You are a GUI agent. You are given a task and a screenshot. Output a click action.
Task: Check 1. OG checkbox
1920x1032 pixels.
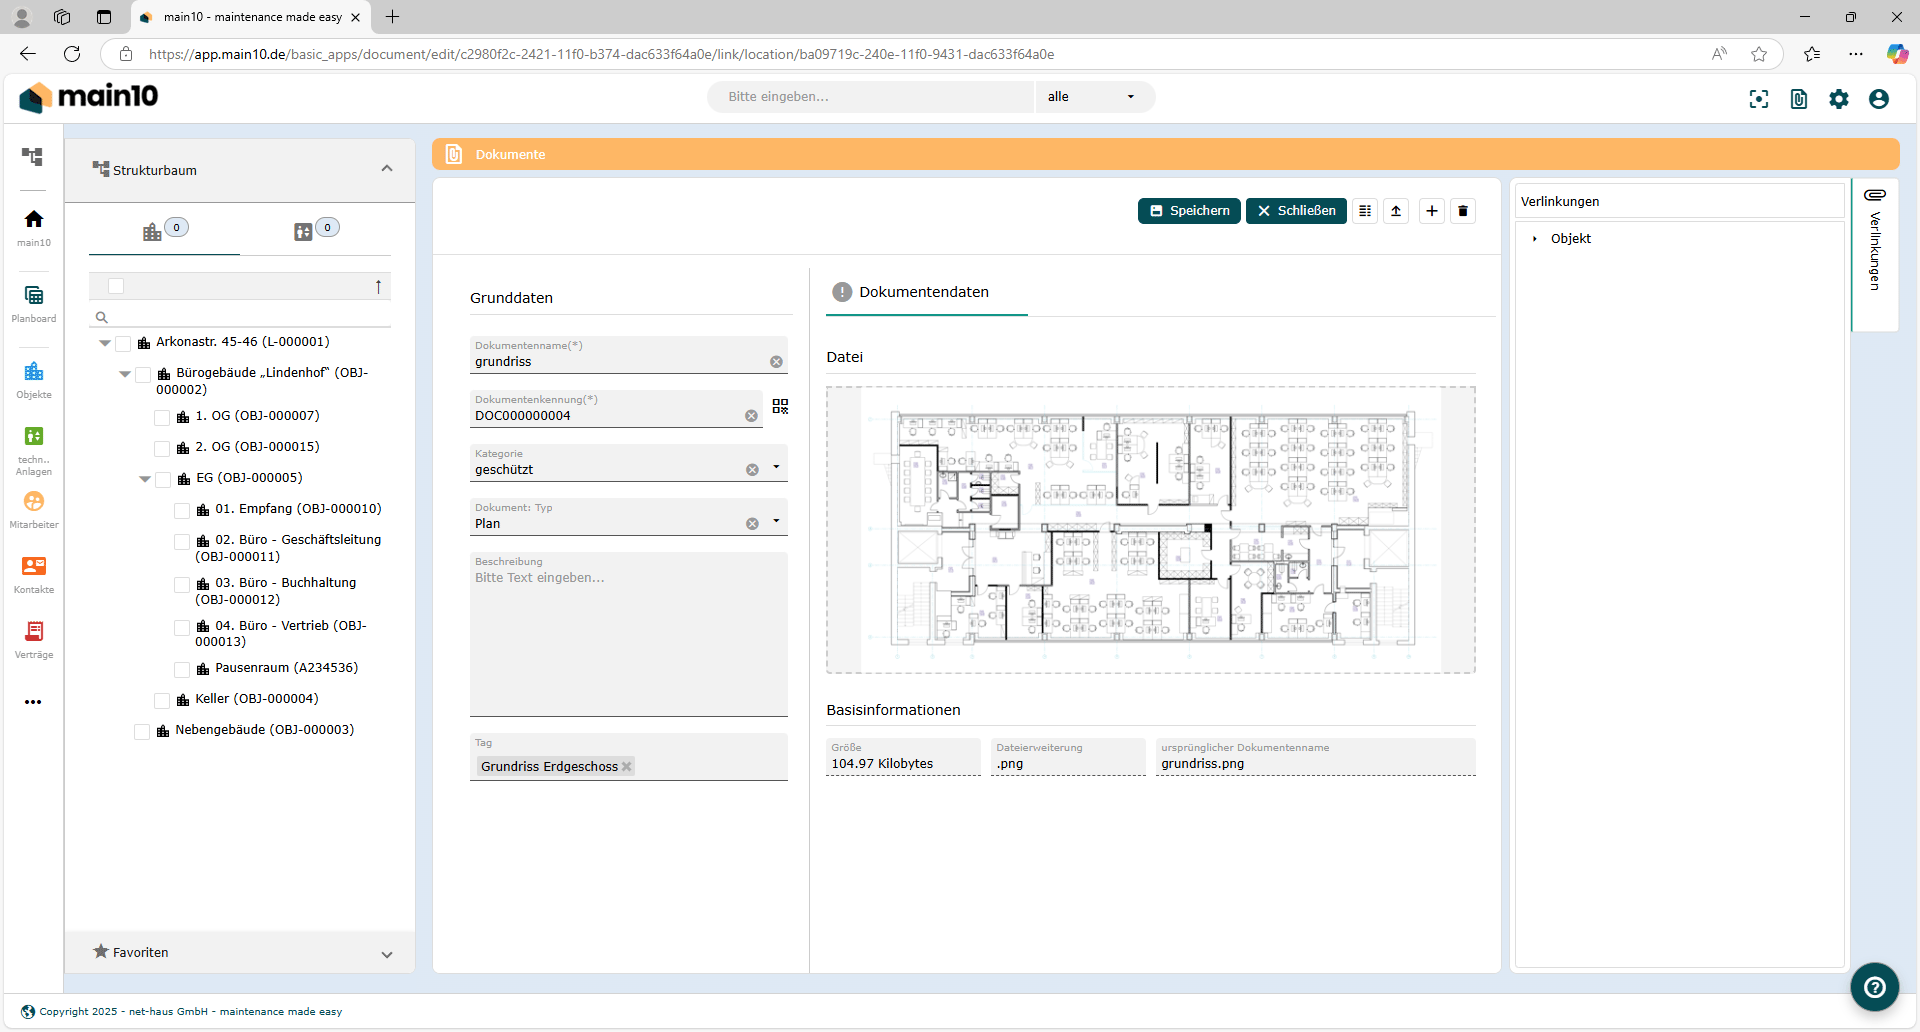tap(162, 418)
